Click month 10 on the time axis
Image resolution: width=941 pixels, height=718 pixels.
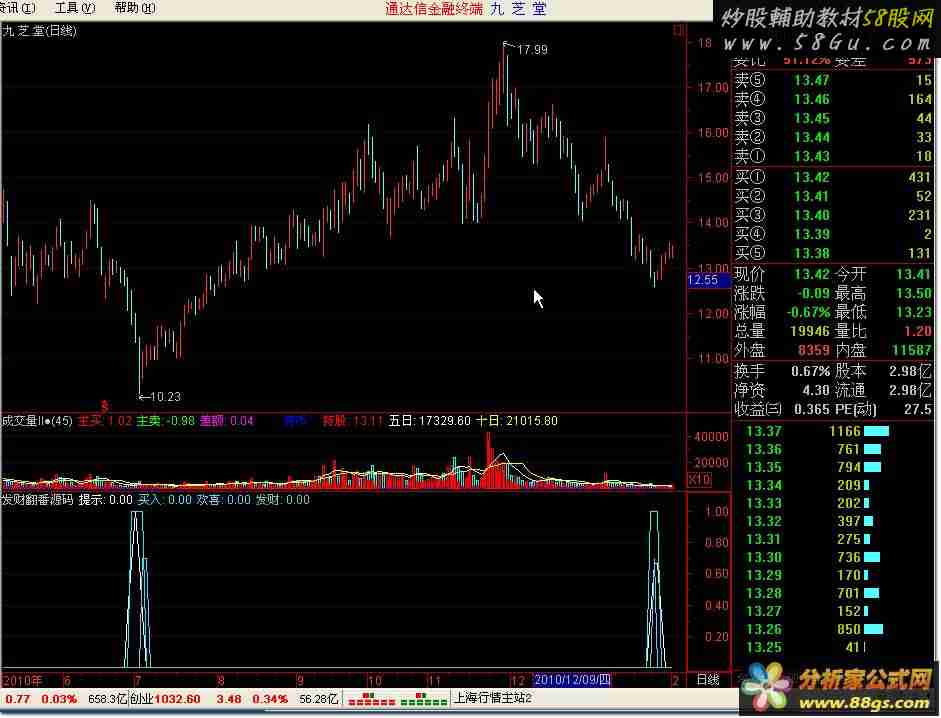374,680
